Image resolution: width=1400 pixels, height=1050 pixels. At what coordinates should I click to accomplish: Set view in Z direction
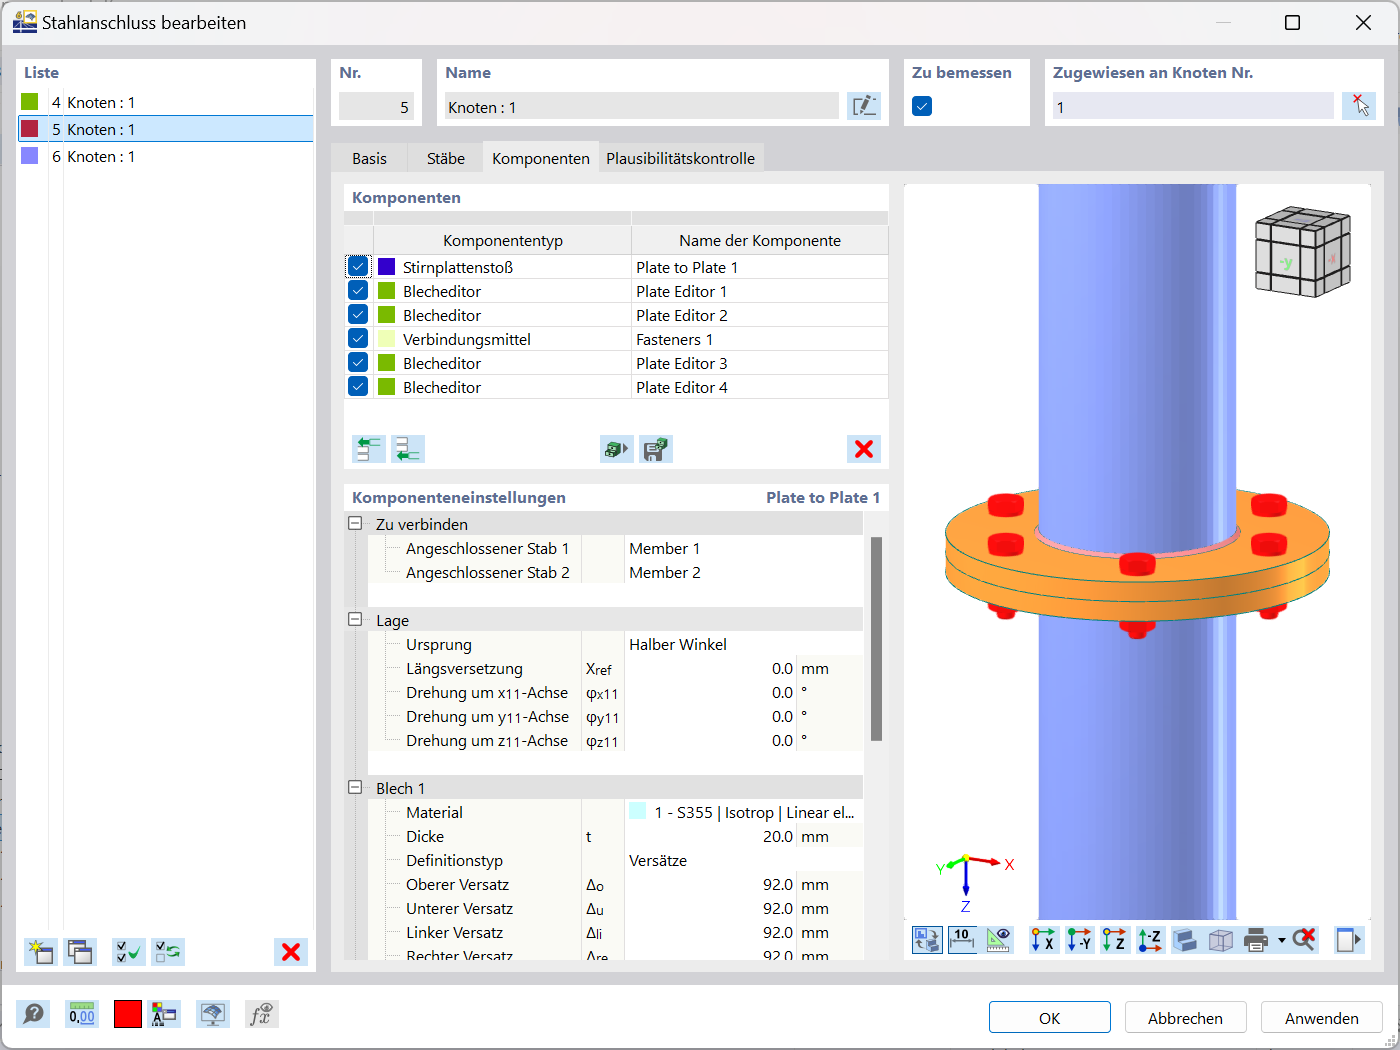pyautogui.click(x=1114, y=940)
